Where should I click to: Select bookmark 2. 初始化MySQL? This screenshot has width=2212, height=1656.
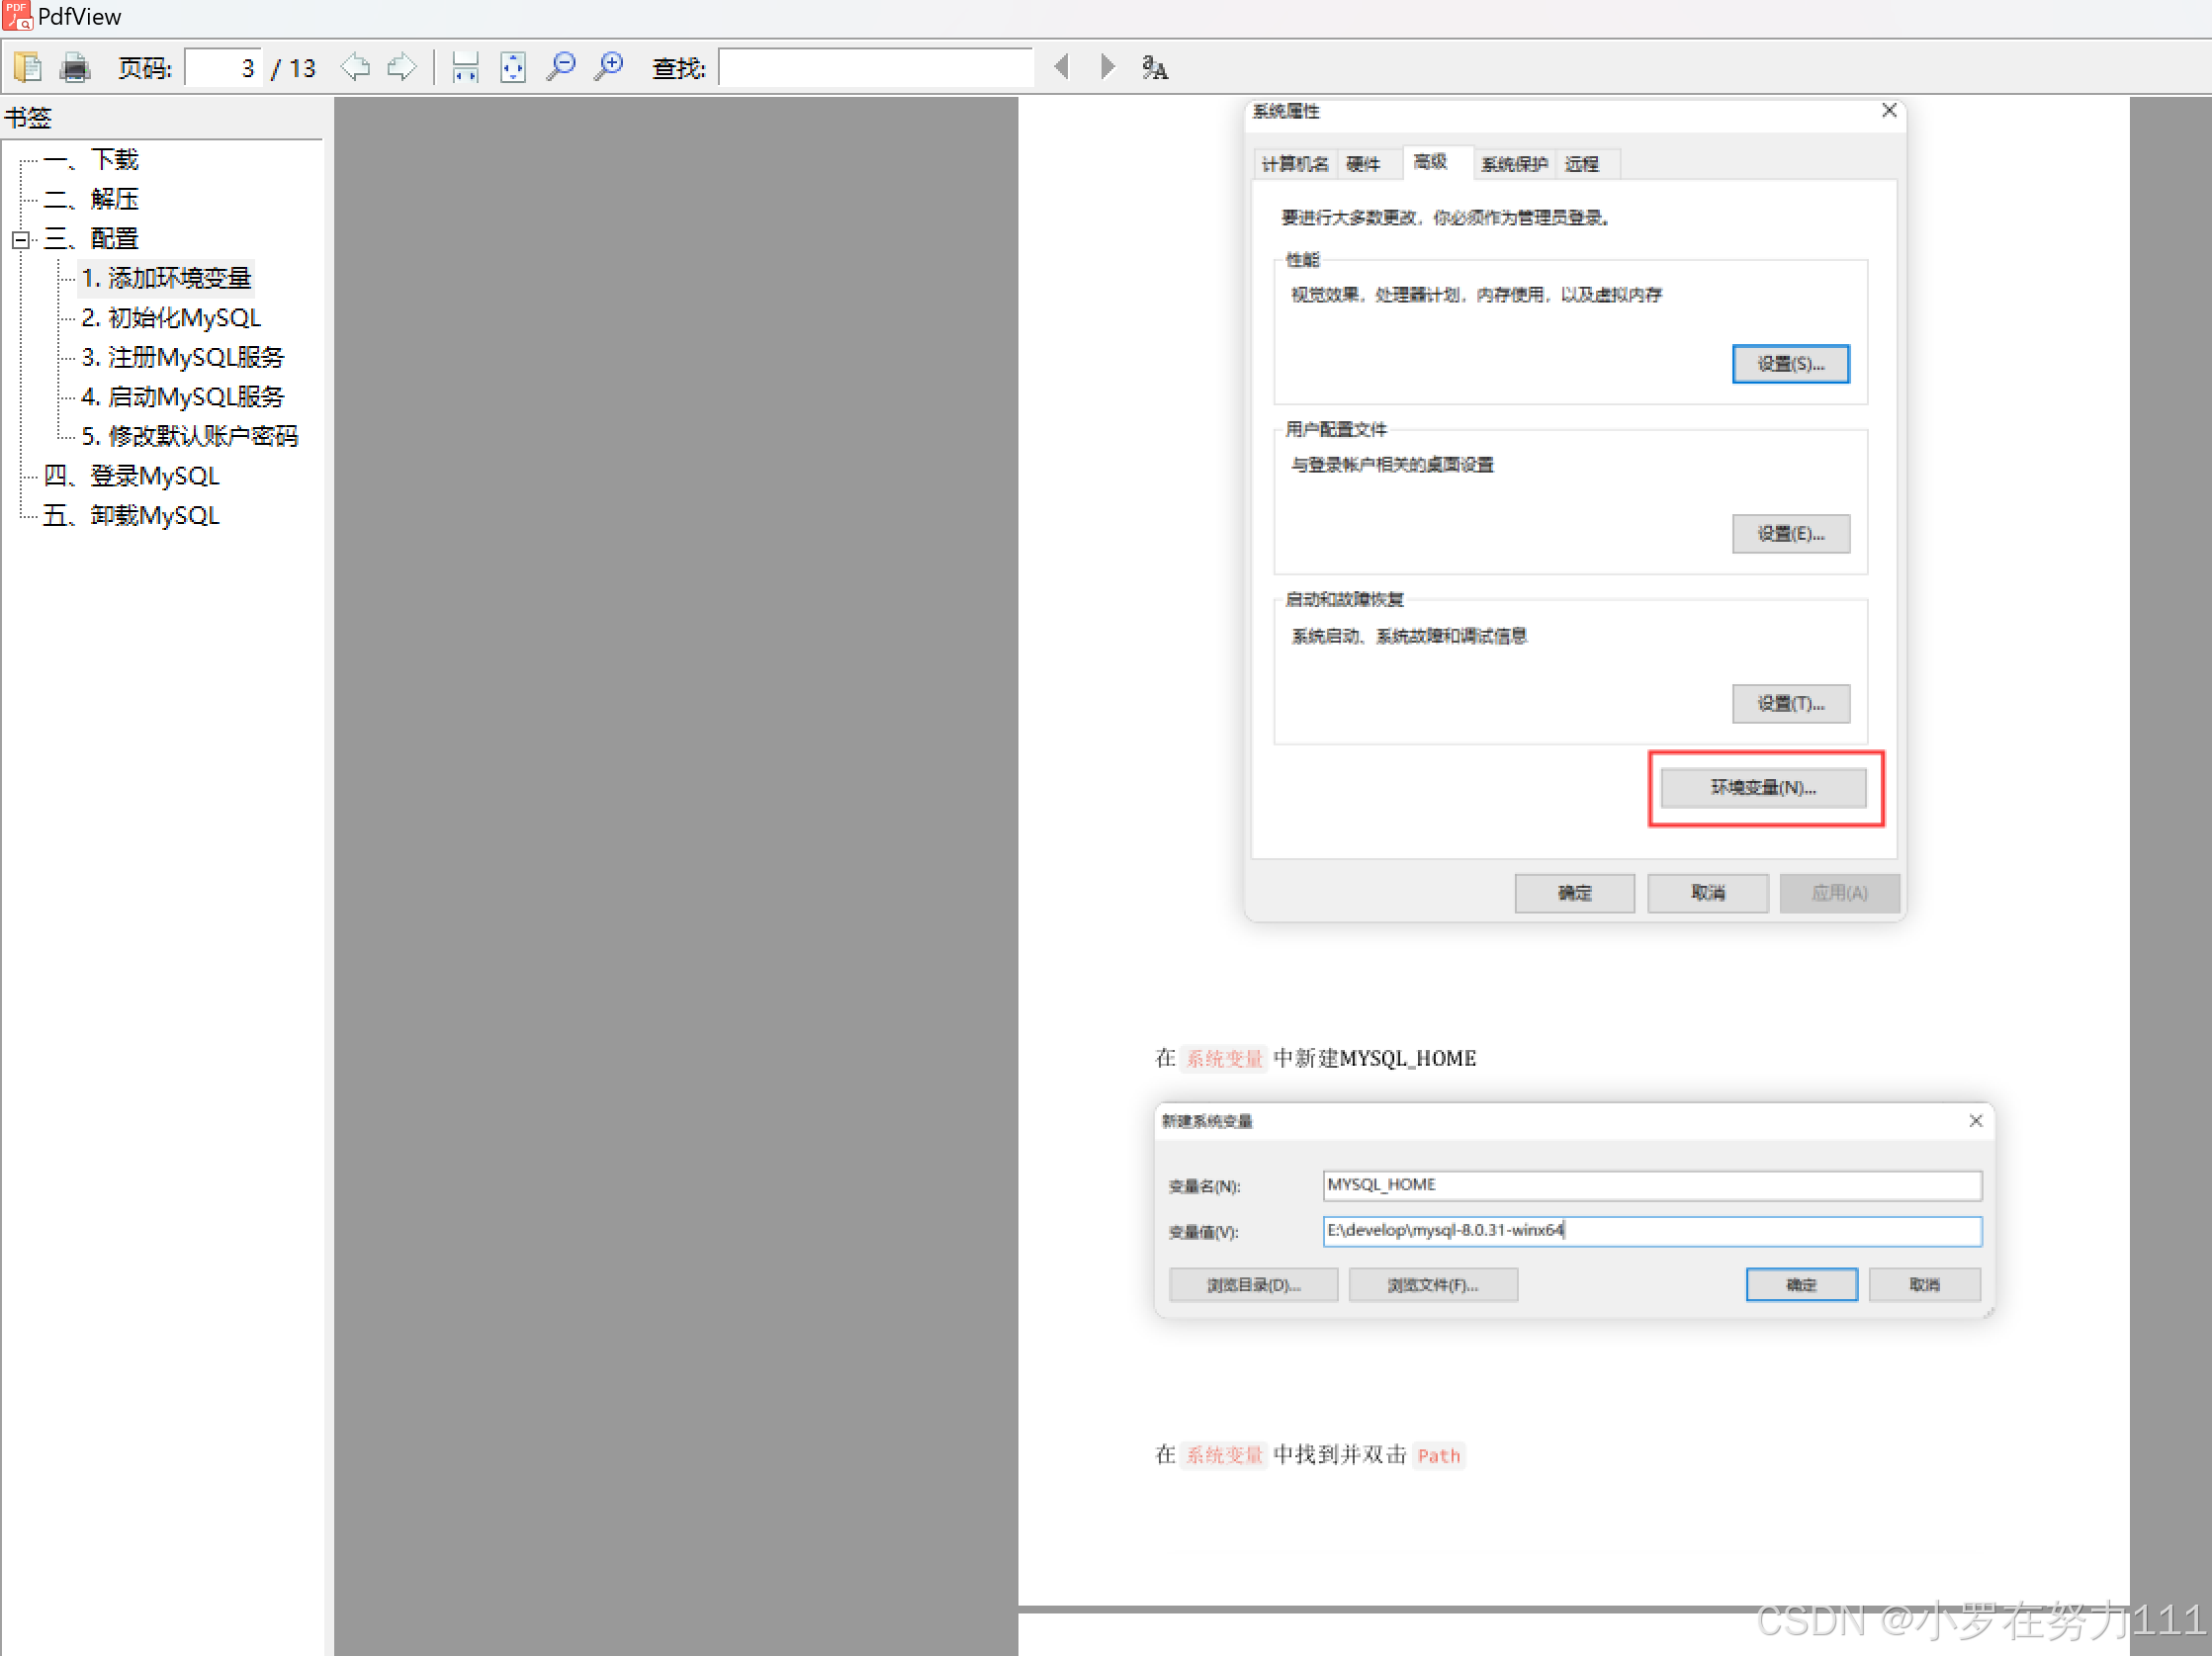click(171, 318)
